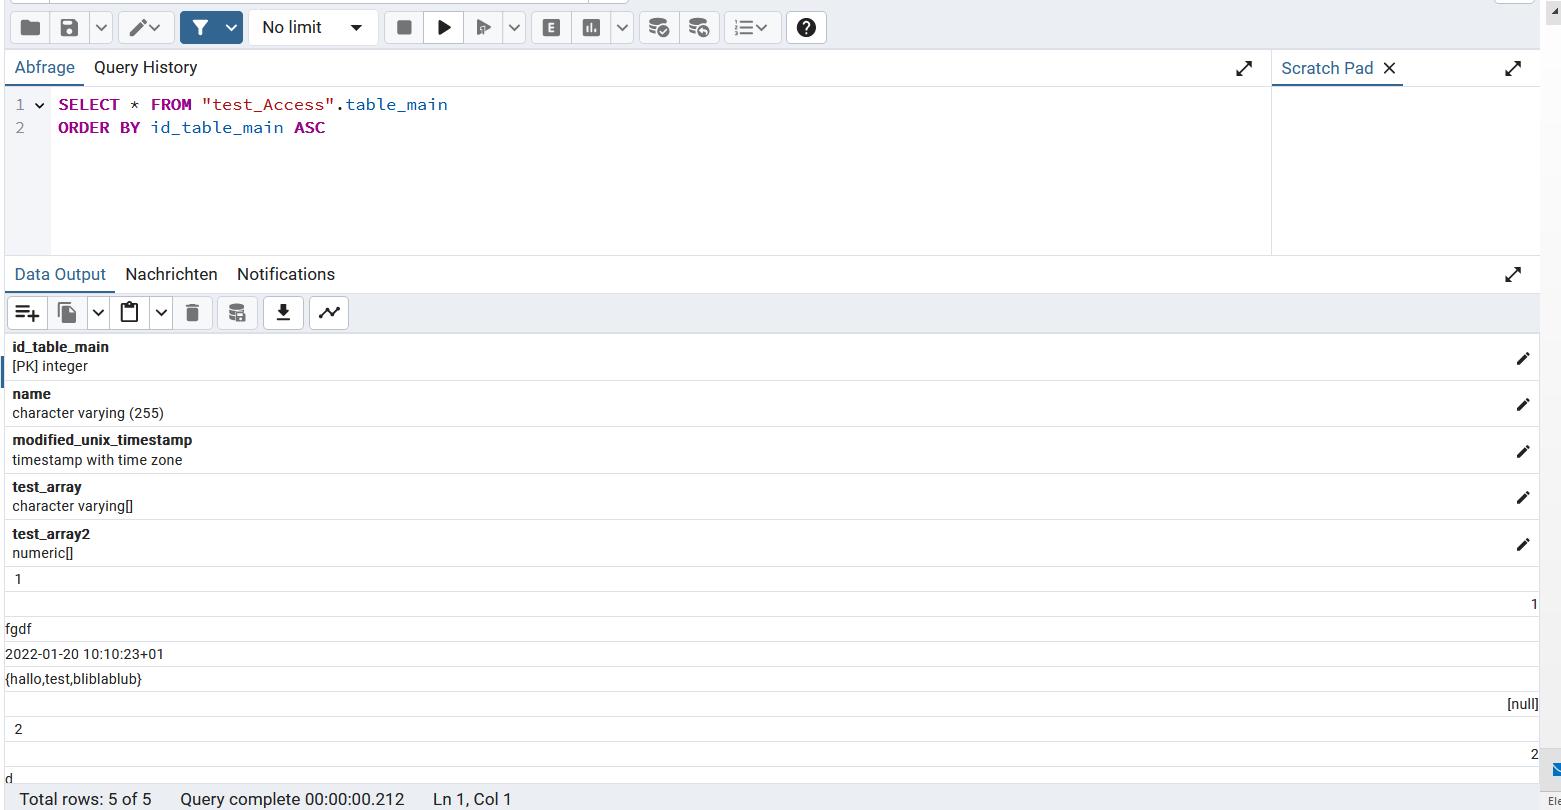Expand the filter options dropdown arrow

click(232, 28)
